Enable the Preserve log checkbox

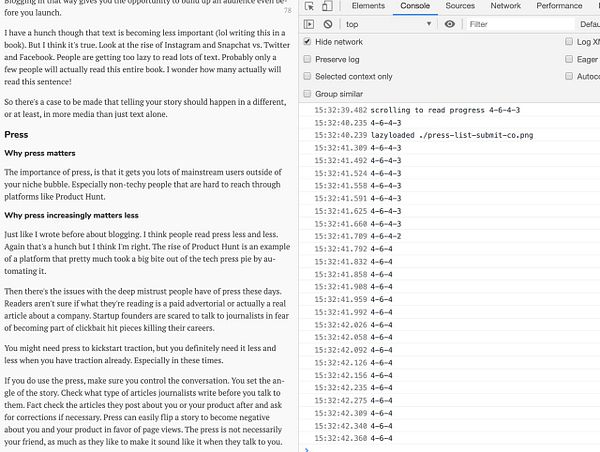(307, 59)
